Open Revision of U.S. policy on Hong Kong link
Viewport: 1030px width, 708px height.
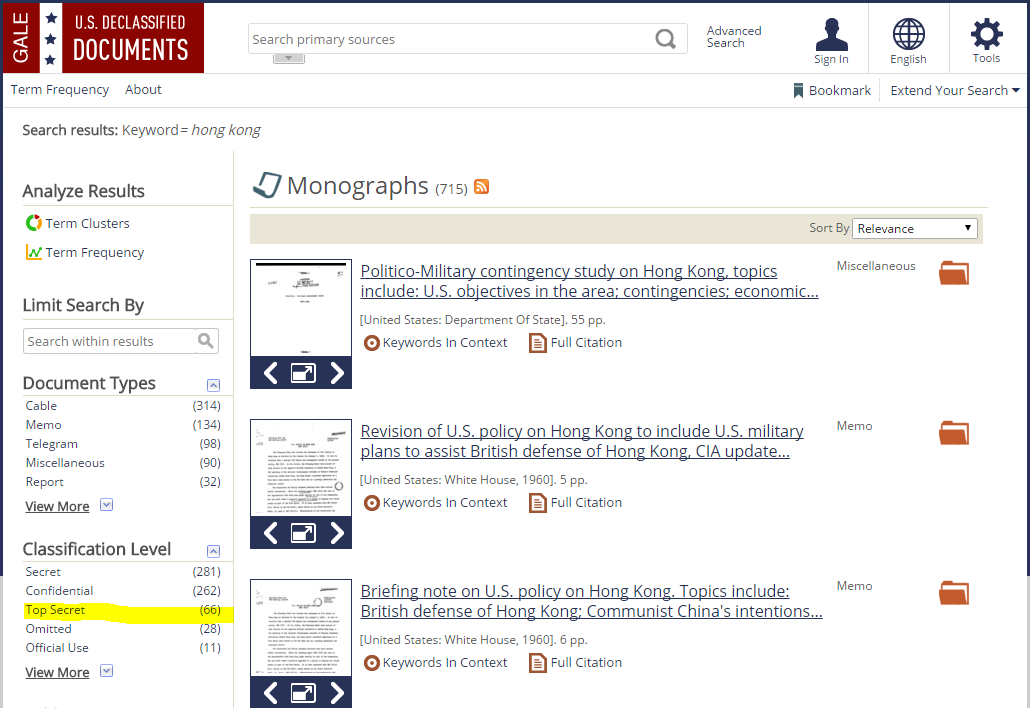point(581,441)
